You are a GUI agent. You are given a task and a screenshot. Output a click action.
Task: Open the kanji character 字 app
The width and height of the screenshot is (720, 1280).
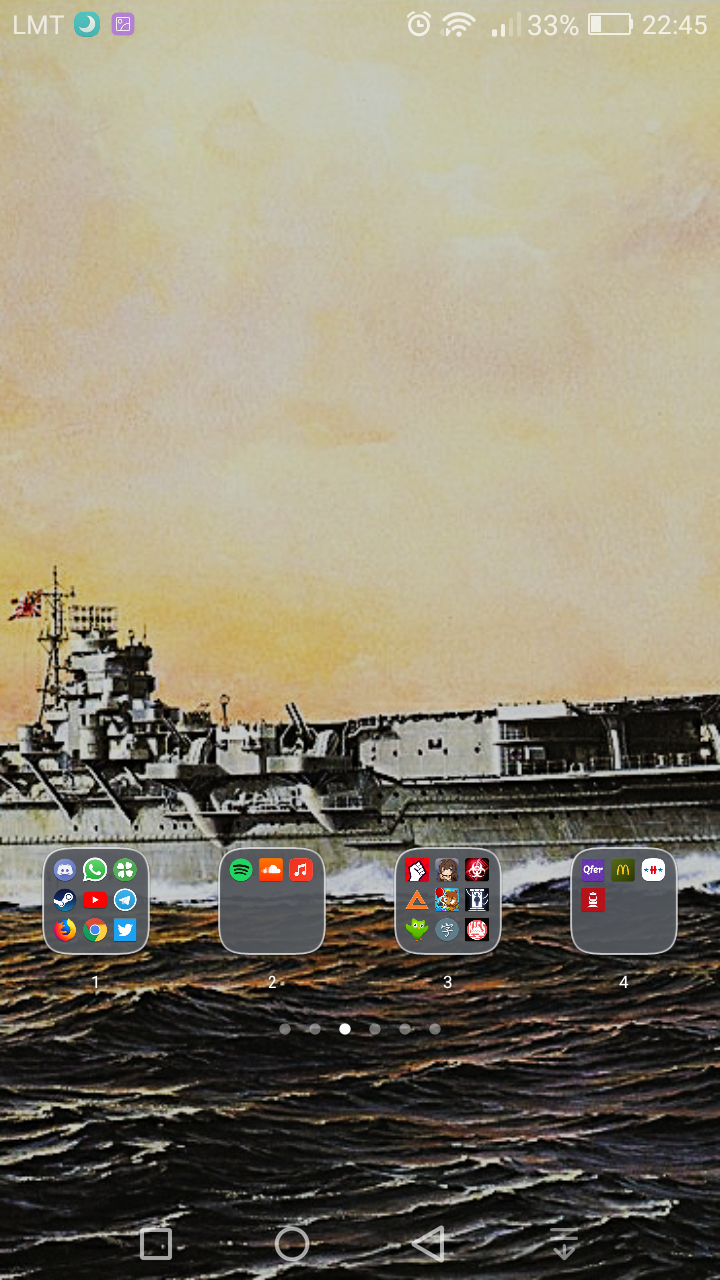447,930
